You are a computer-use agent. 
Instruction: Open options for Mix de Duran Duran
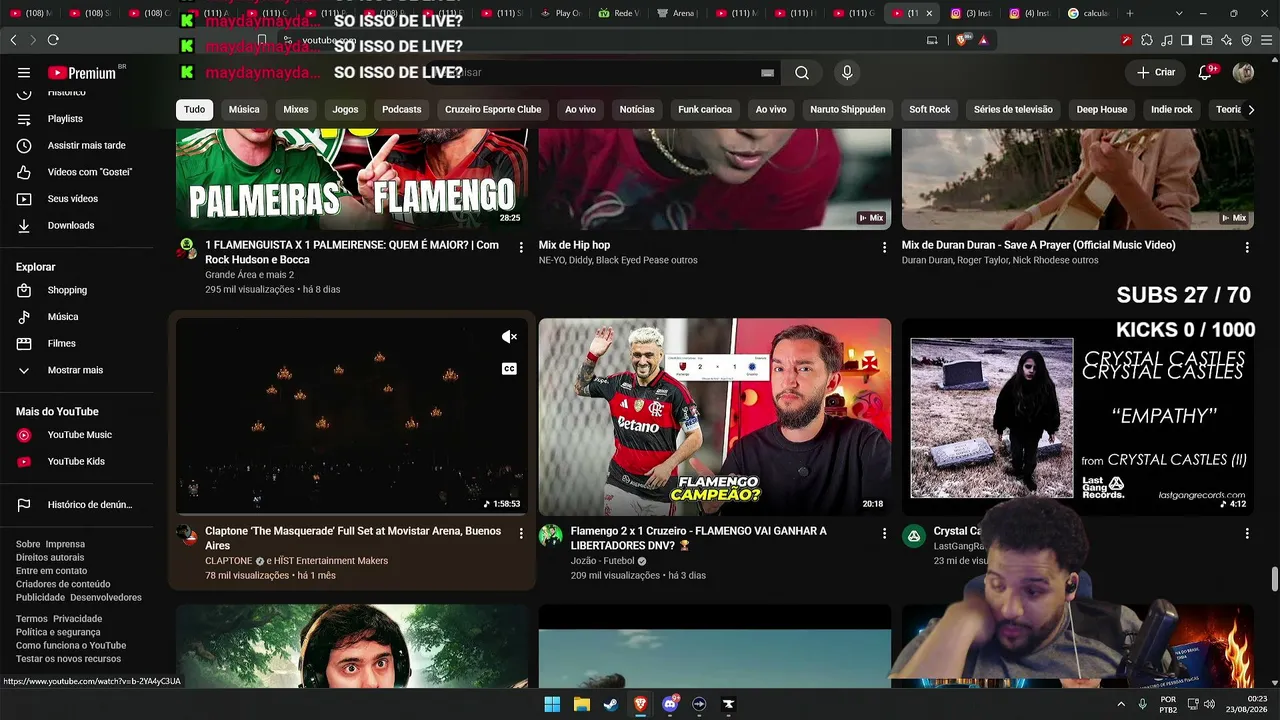tap(1247, 247)
